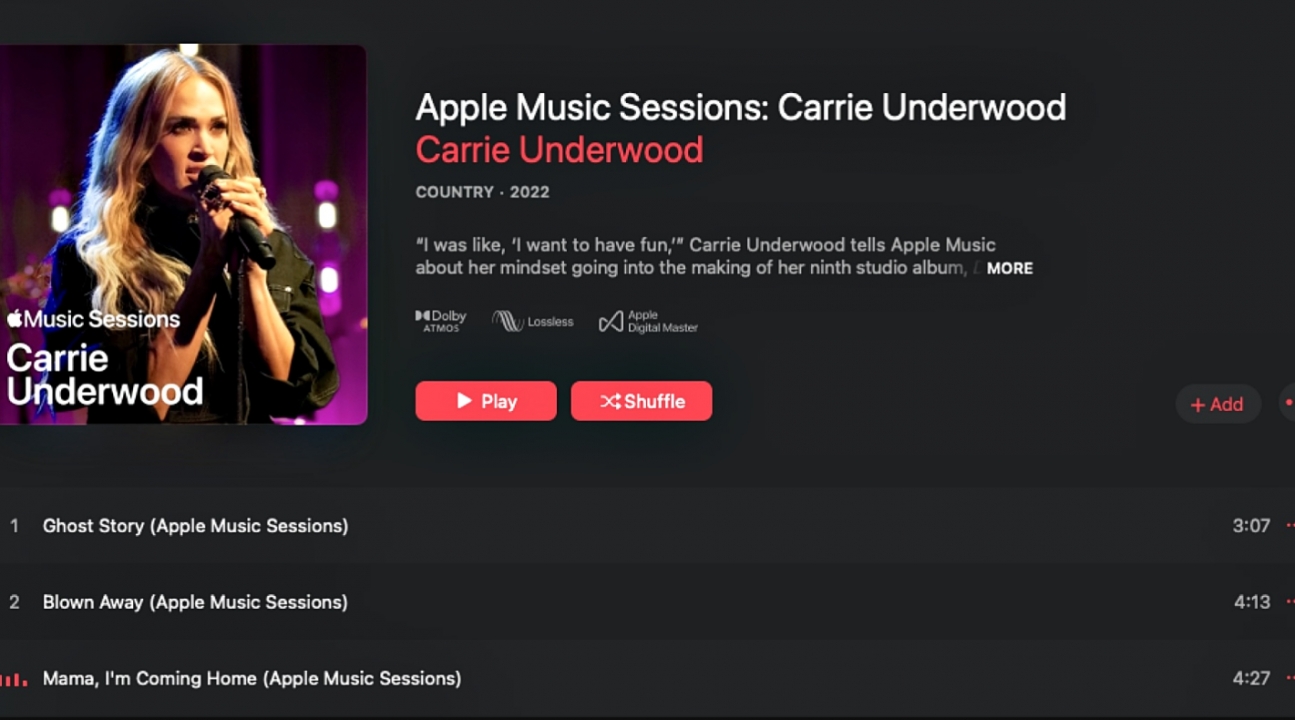
Task: Click the now-playing equalizer bars icon
Action: point(13,679)
